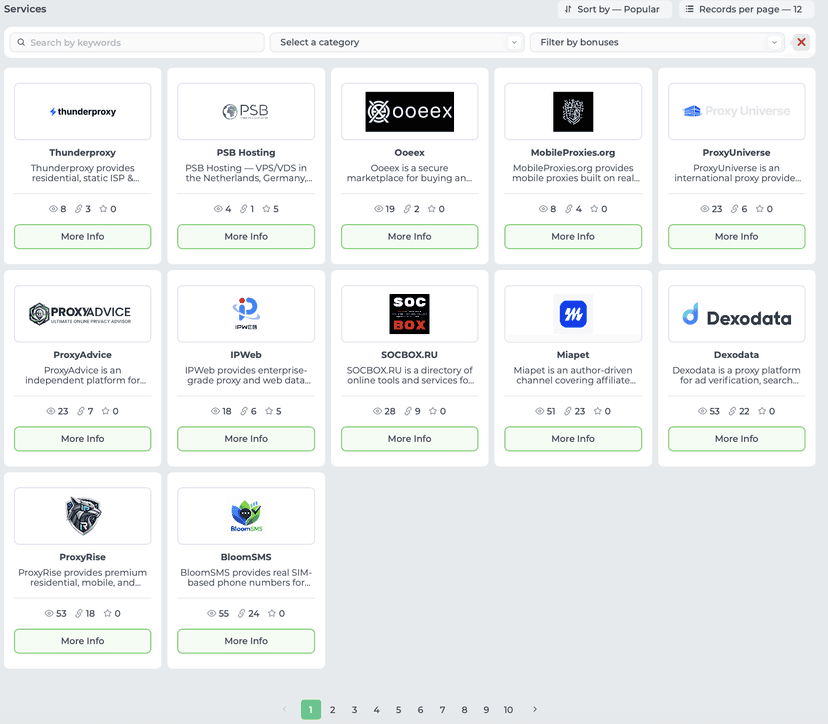Open the Records per page dropdown
The image size is (828, 724).
[746, 10]
